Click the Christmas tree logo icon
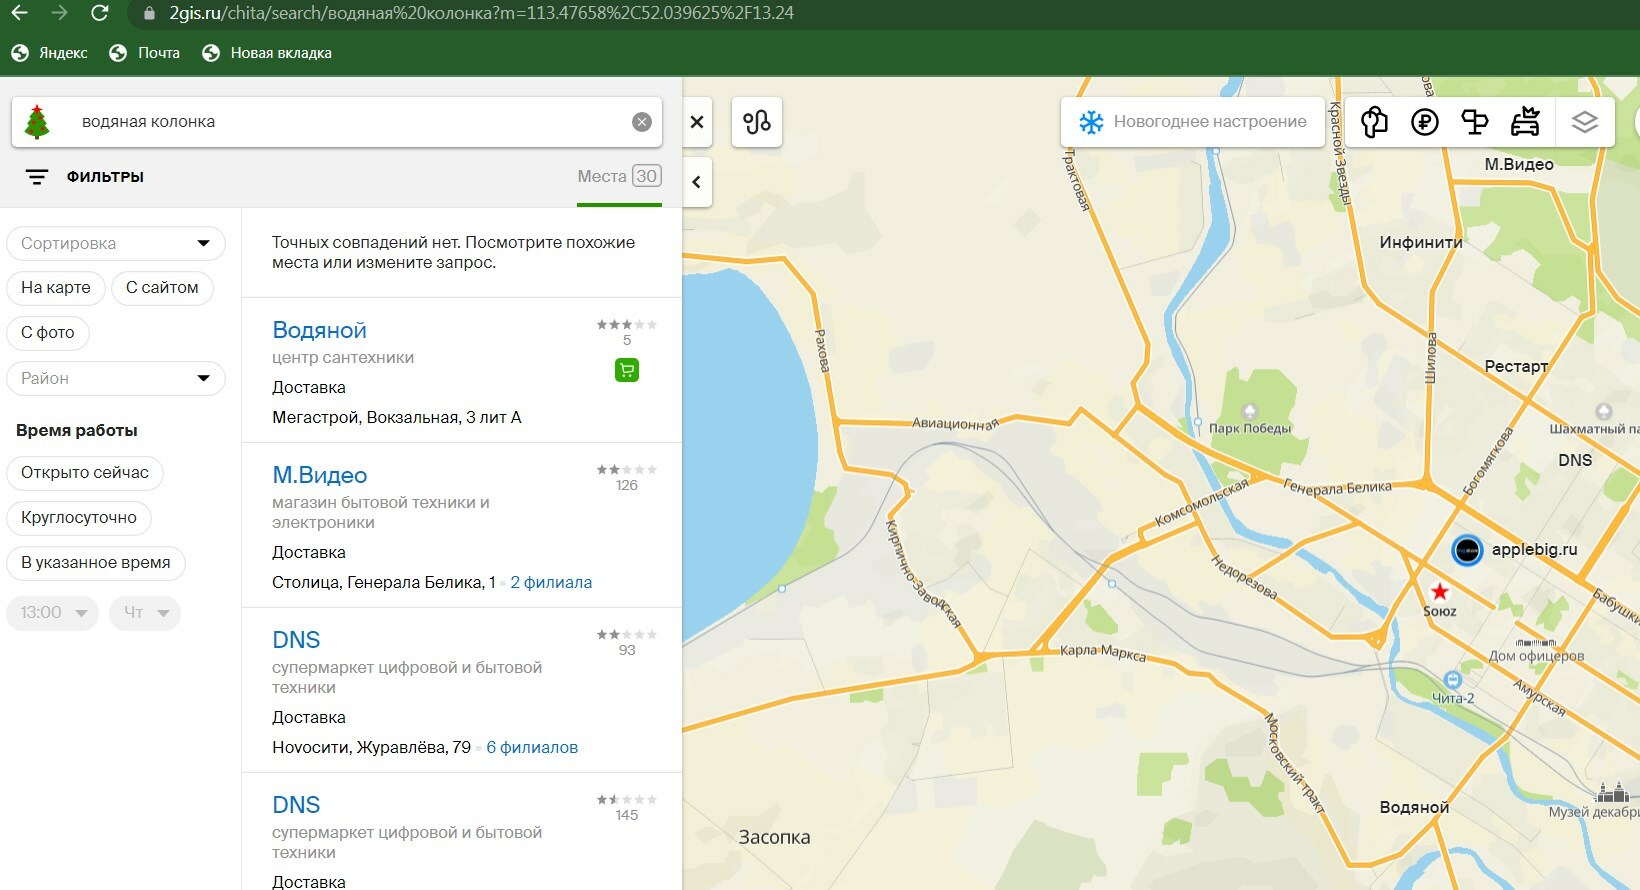The image size is (1640, 890). (37, 122)
